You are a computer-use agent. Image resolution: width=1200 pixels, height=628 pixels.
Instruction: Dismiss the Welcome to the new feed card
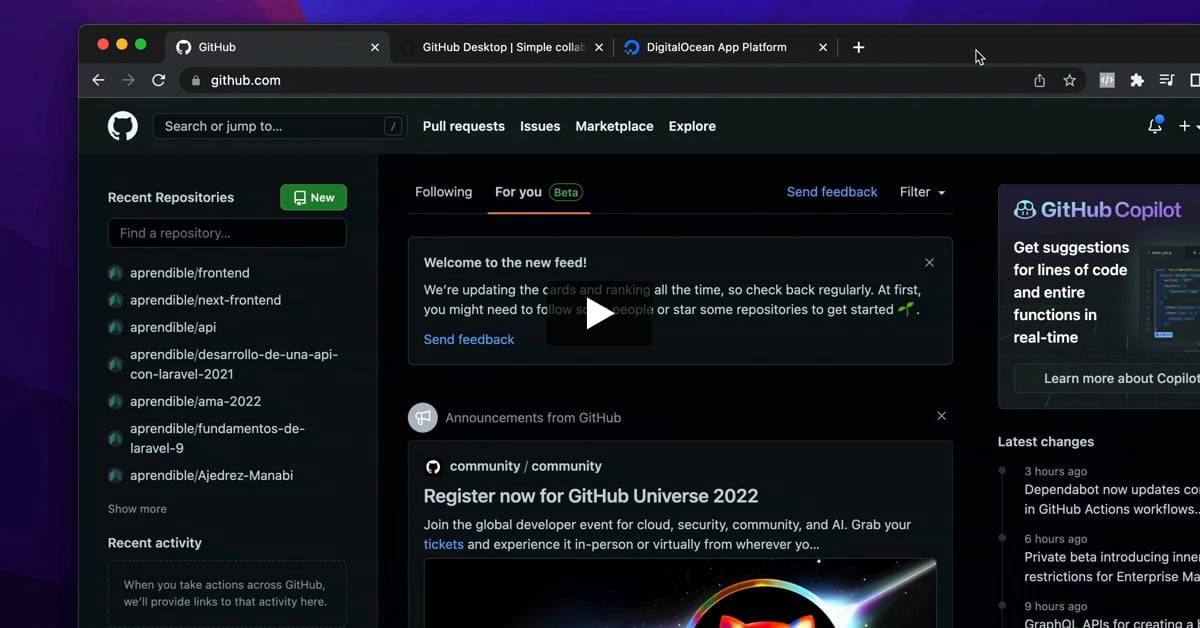tap(930, 263)
